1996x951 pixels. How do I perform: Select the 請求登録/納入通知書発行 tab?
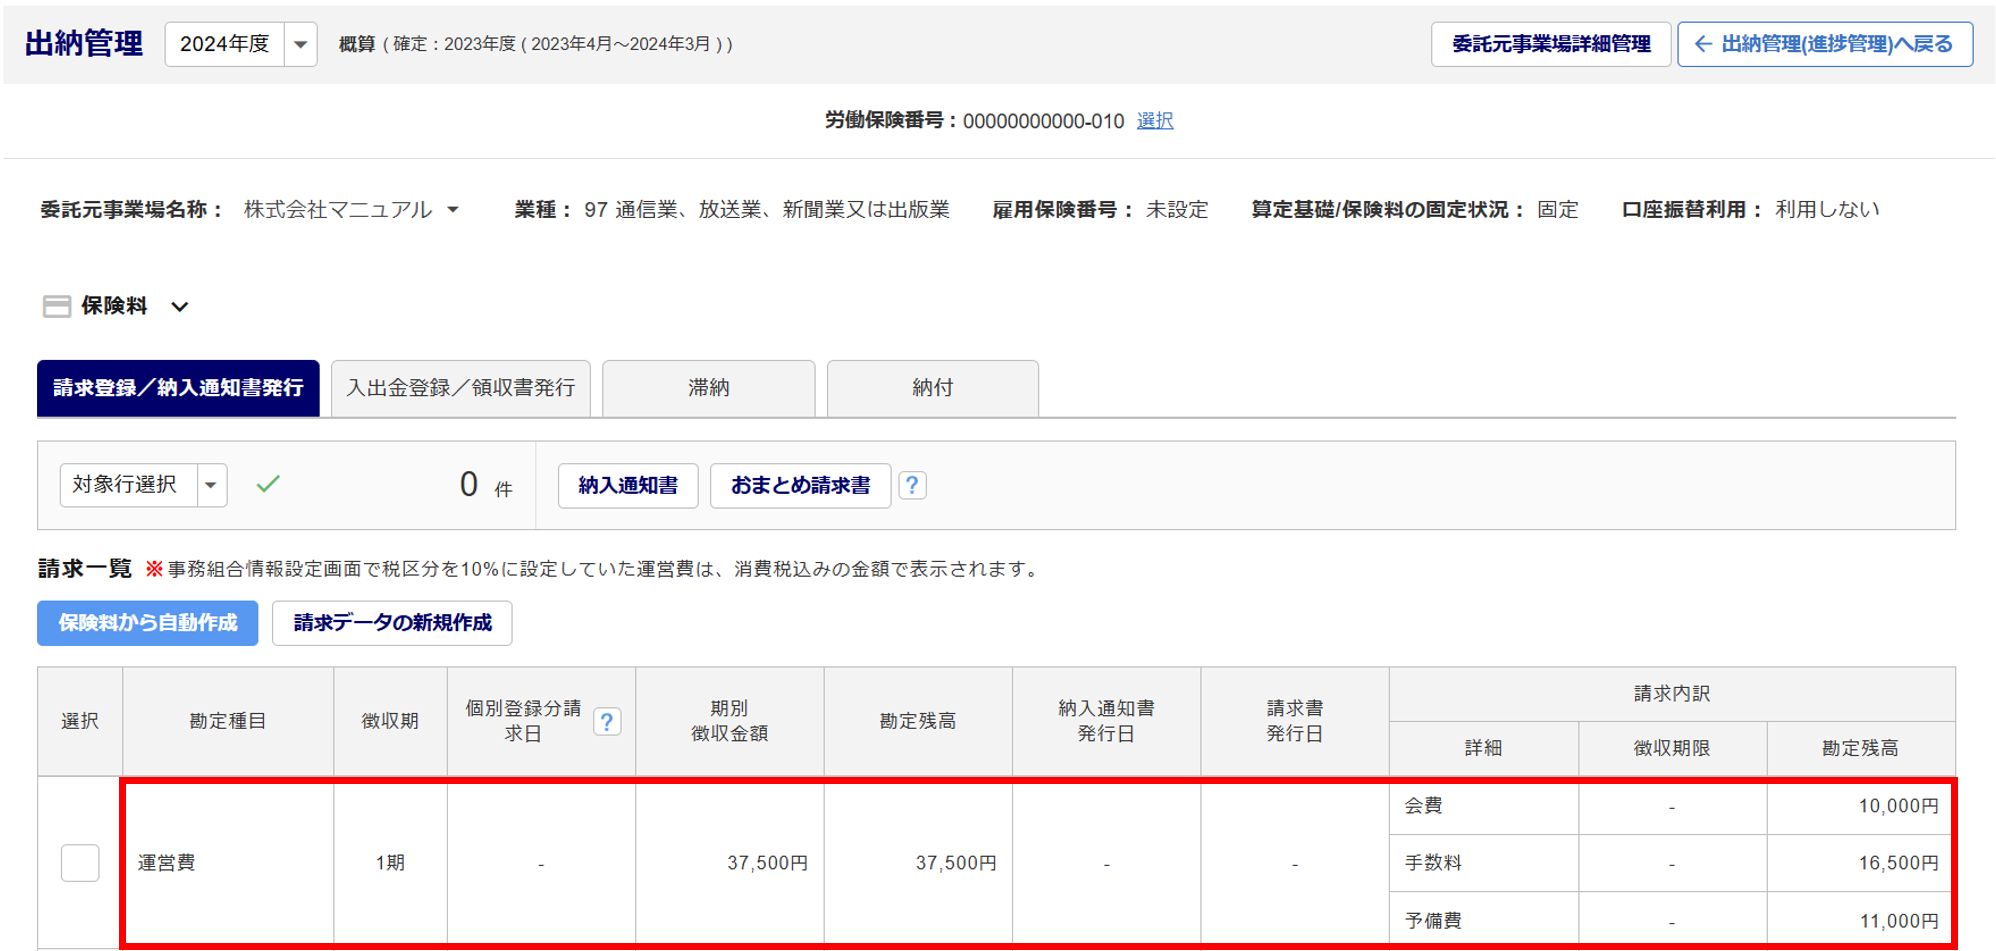pos(178,388)
